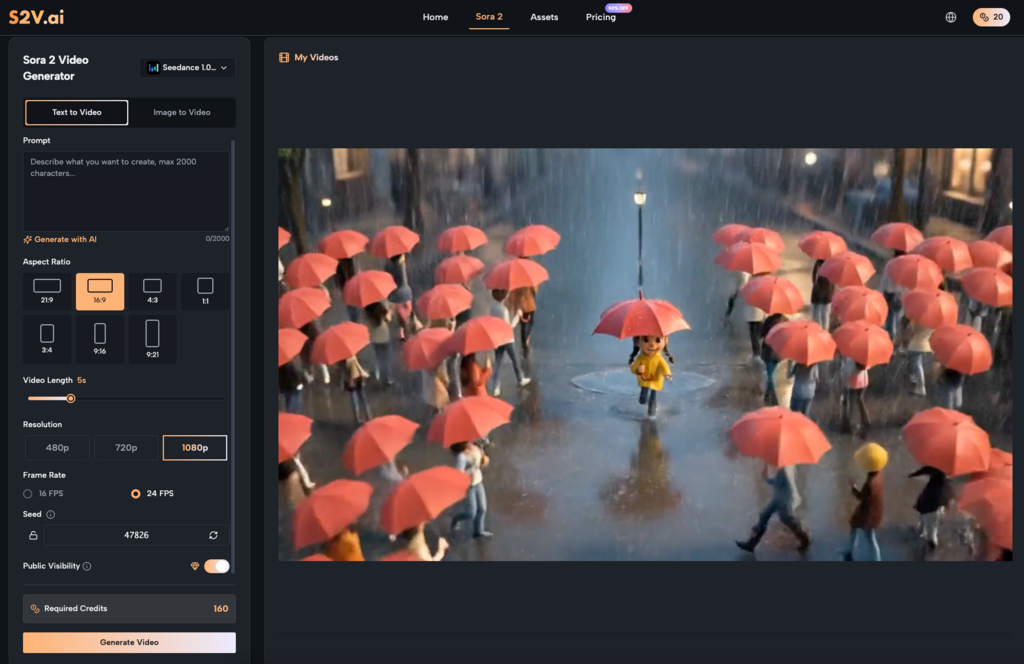1024x664 pixels.
Task: Click the Seed info icon
Action: pyautogui.click(x=51, y=515)
